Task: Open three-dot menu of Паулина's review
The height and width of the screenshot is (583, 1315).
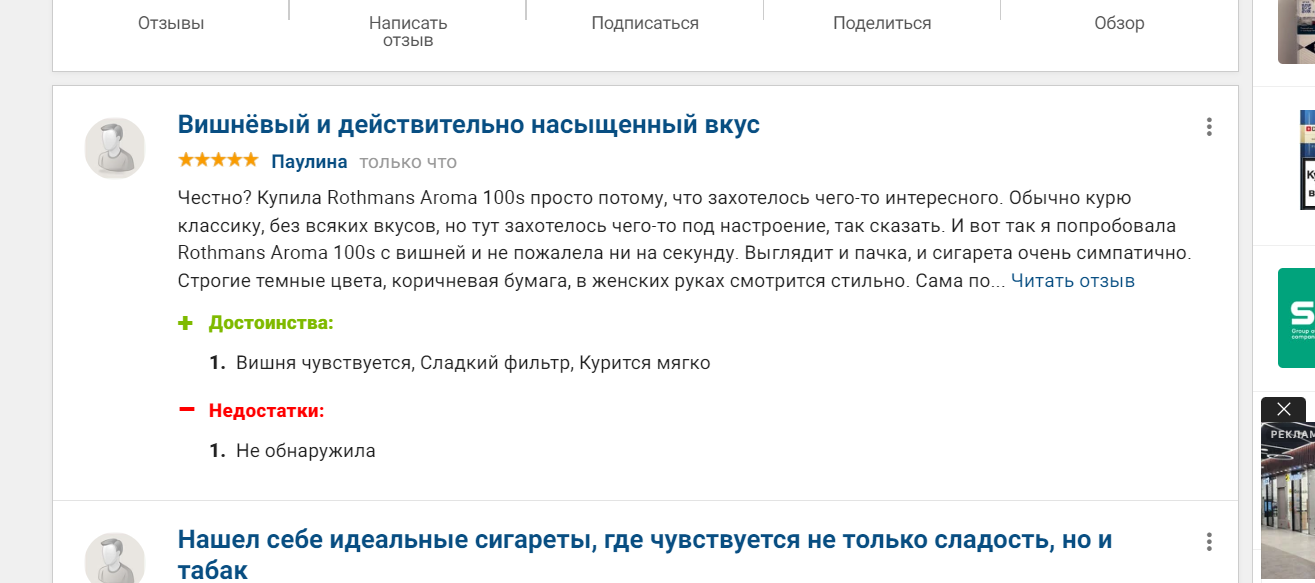Action: tap(1209, 127)
